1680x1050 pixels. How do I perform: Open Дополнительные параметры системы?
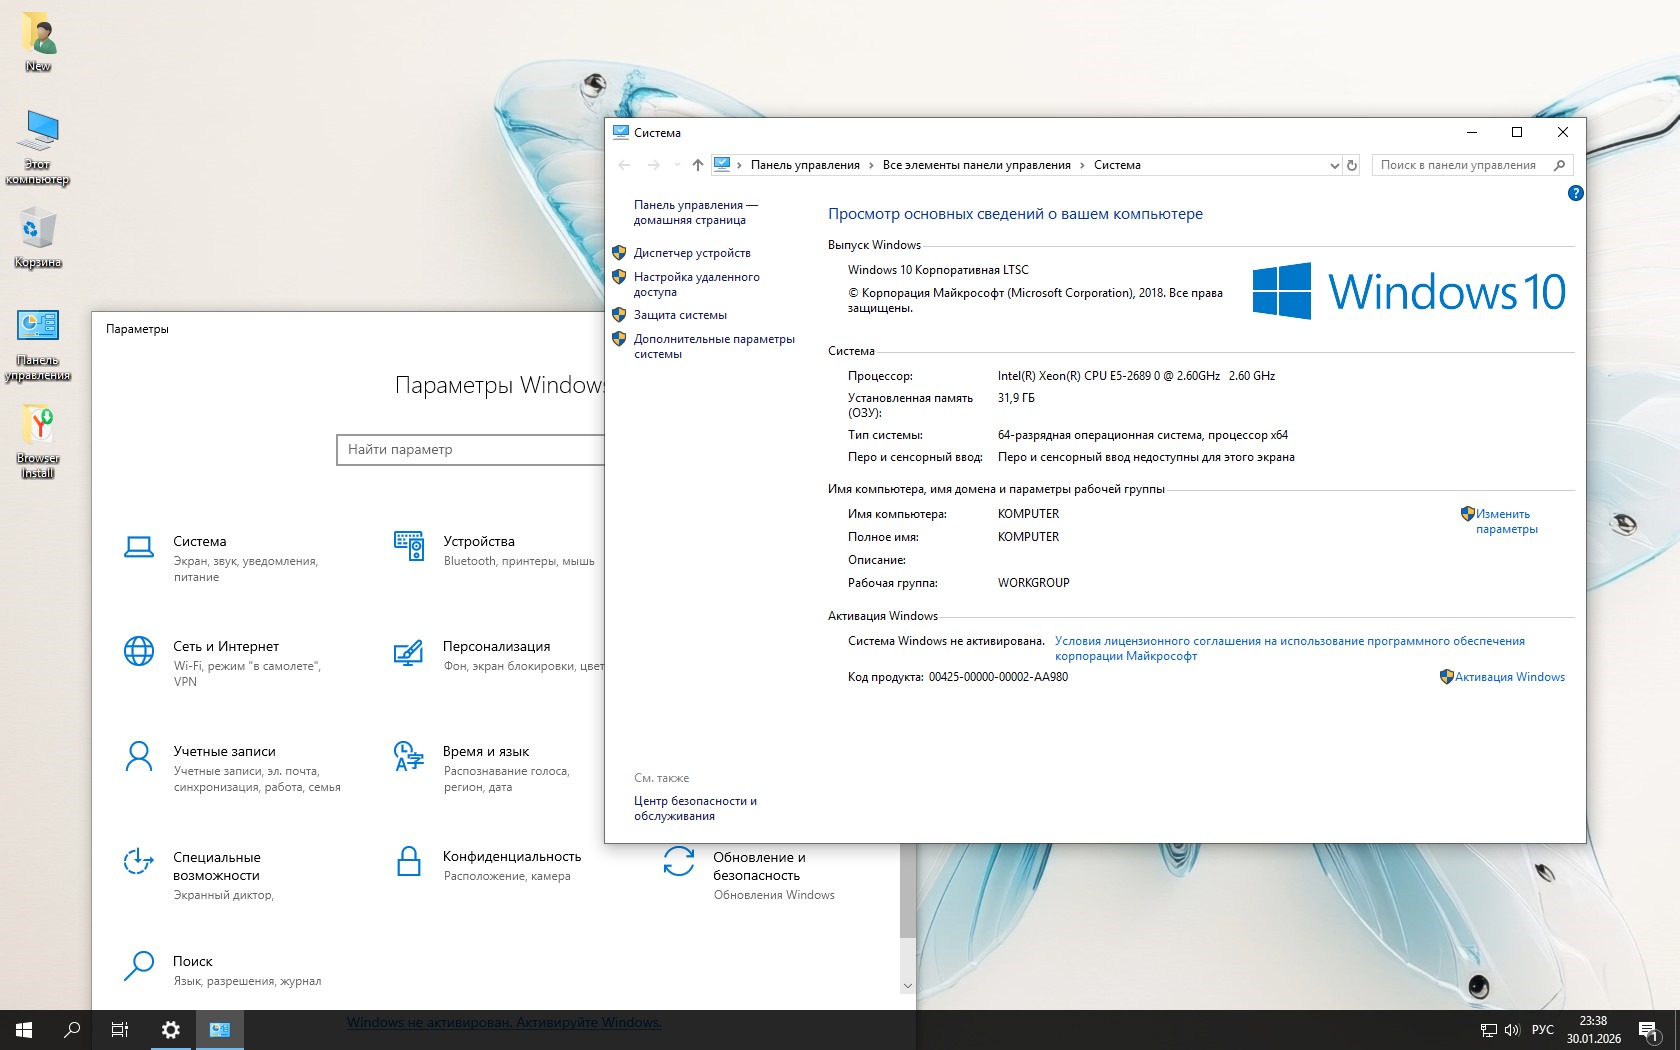click(x=713, y=346)
